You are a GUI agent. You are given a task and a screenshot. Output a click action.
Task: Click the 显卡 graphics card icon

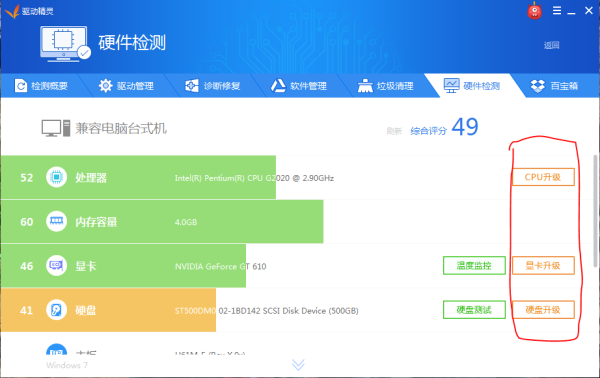57,265
